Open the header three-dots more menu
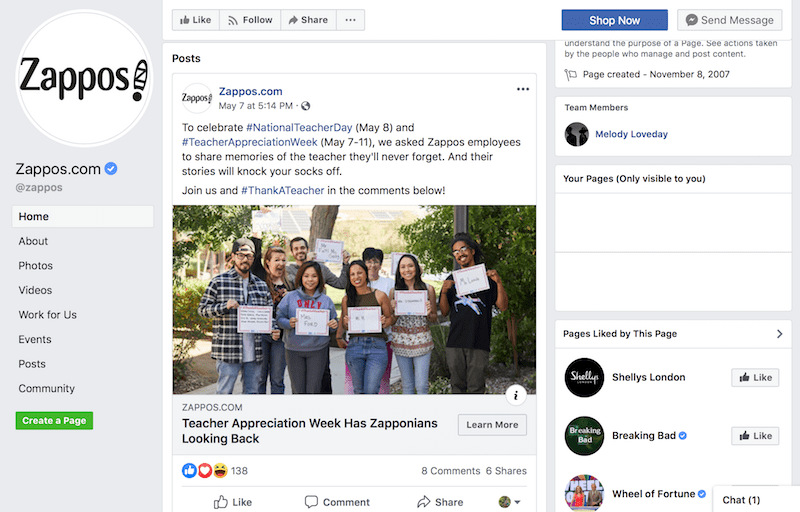 pos(351,20)
